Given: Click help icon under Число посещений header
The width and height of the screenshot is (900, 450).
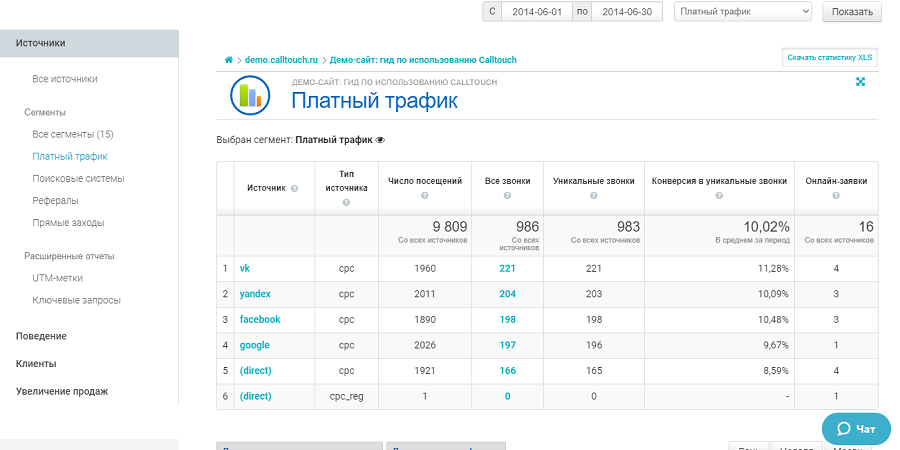Looking at the screenshot, I should (425, 196).
